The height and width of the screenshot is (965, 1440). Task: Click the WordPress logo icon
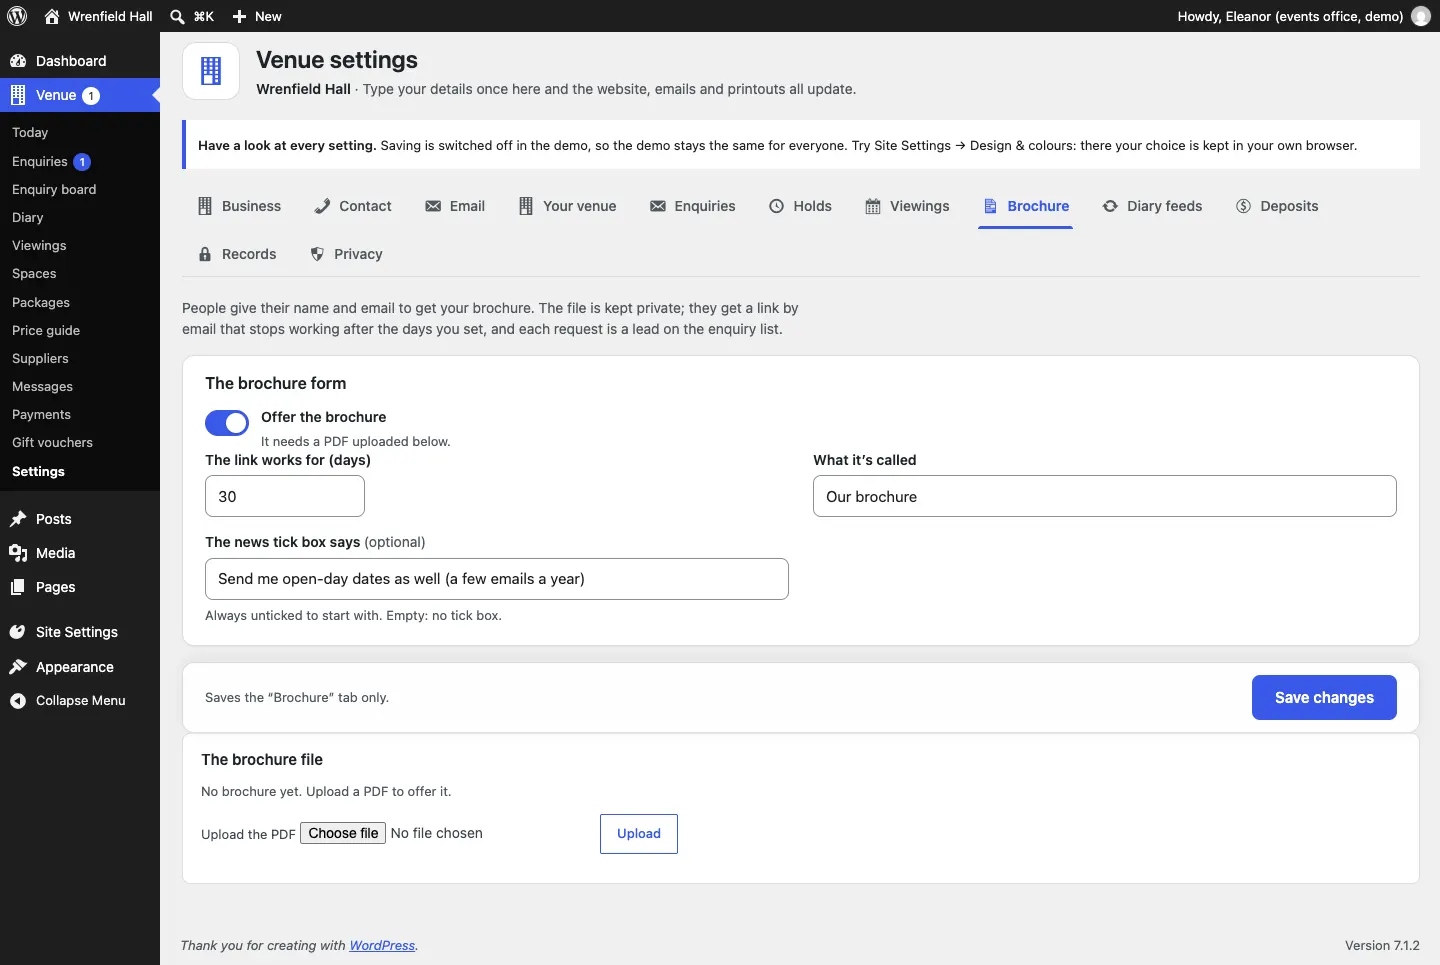point(17,16)
